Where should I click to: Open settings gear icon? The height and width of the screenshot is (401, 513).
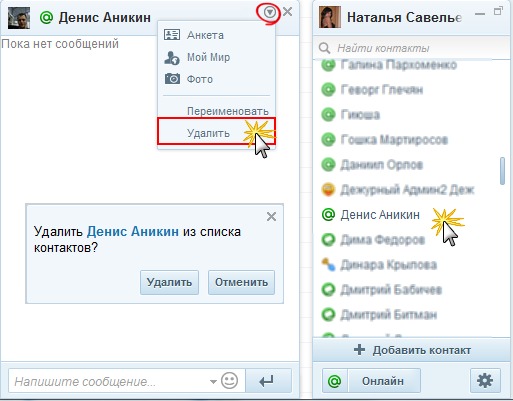click(485, 380)
